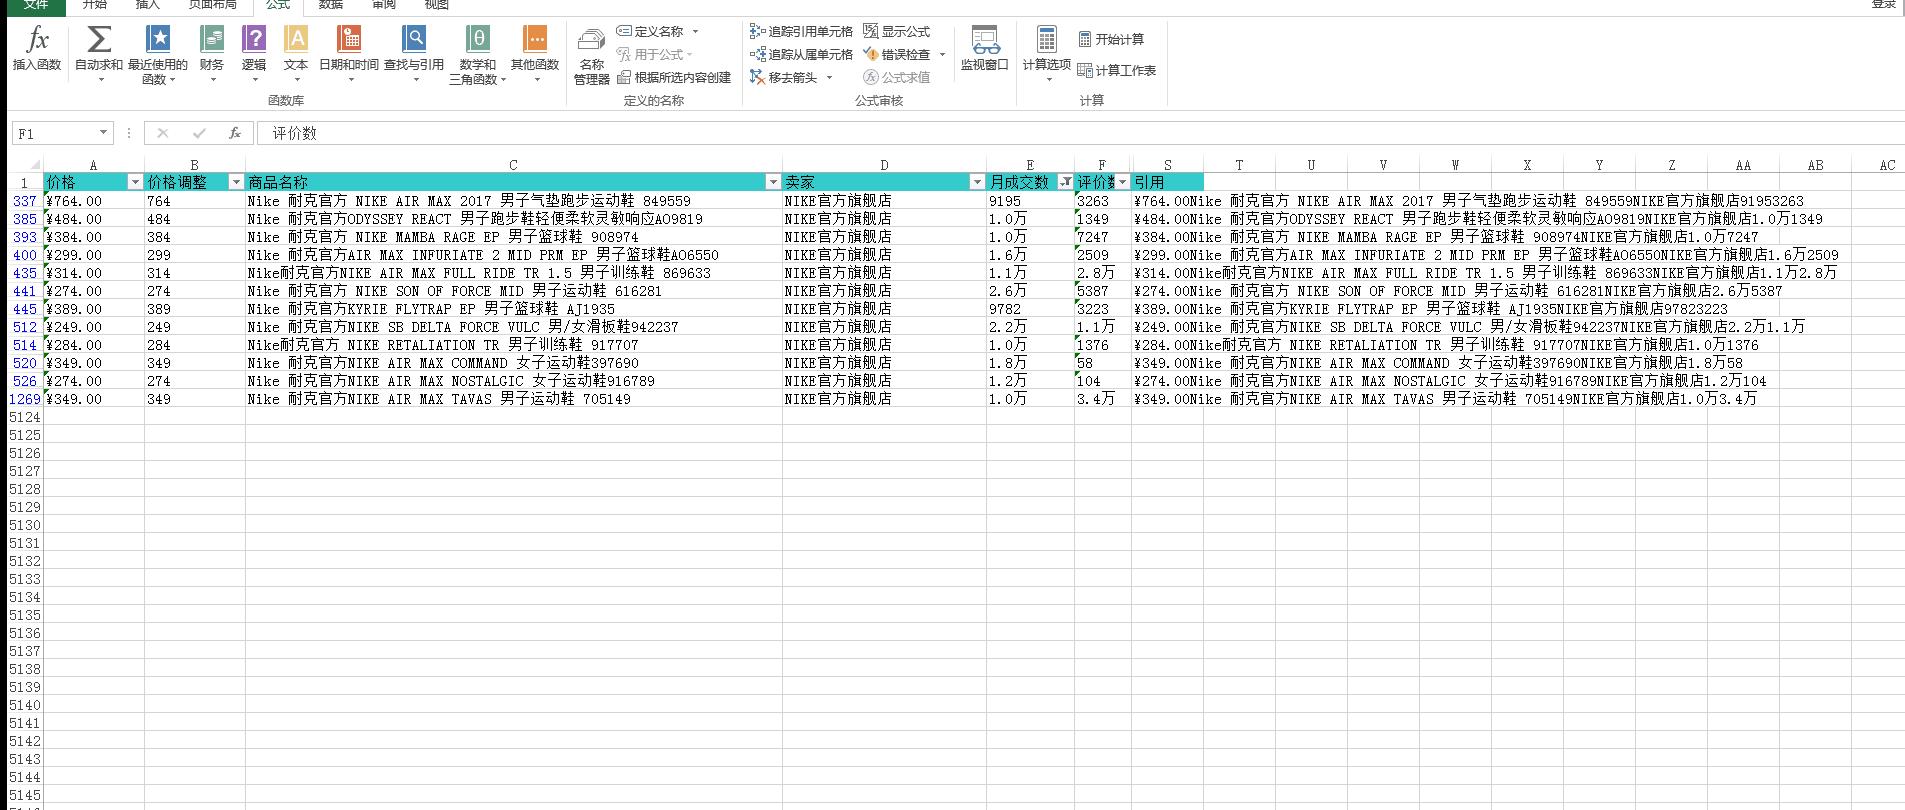Expand the Remove Arrows (移去箭头) dropdown arrow

coord(829,78)
